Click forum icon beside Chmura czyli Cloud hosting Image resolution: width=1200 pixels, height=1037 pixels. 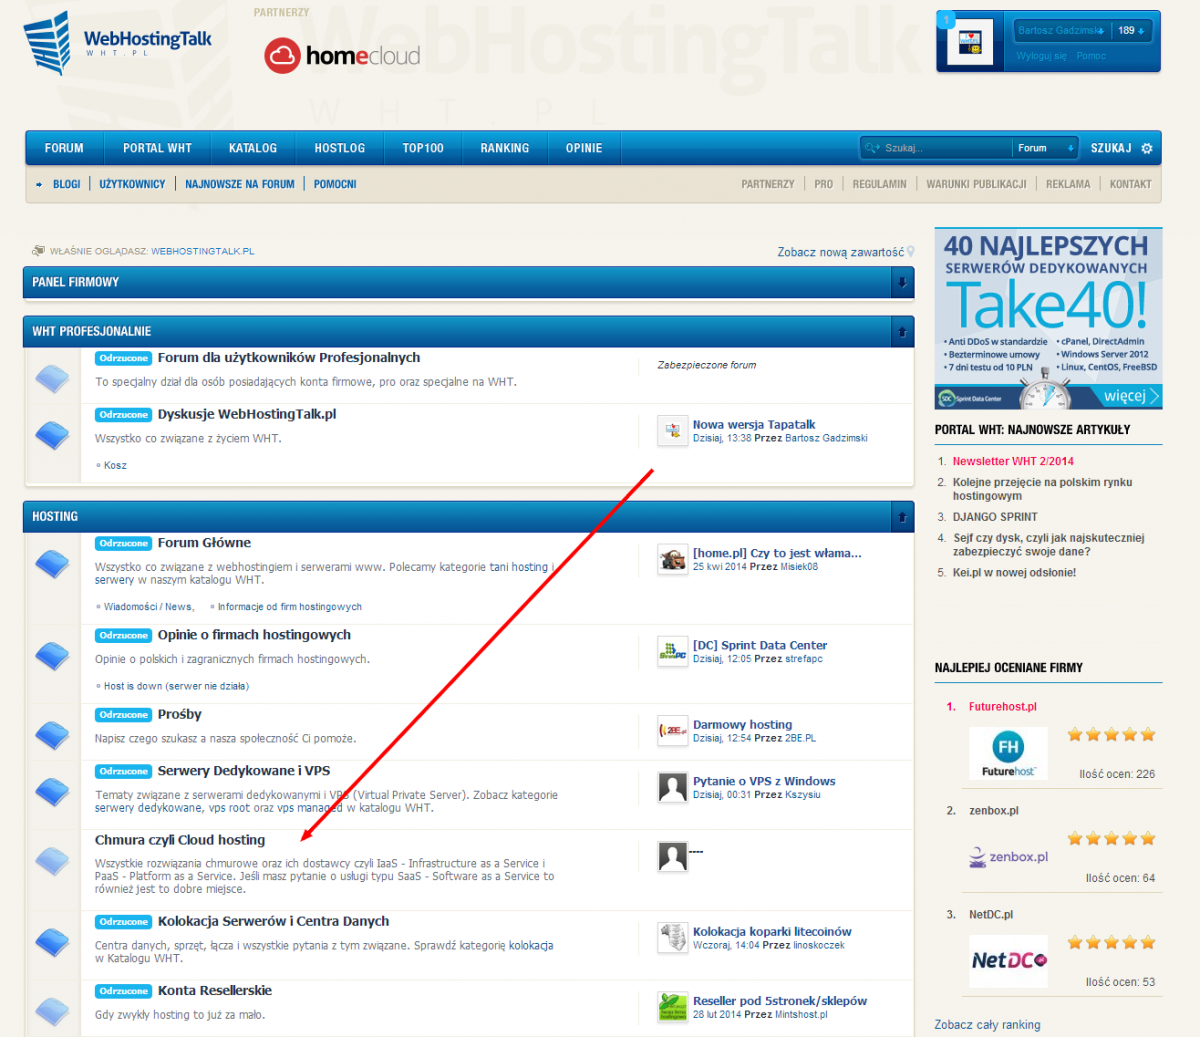[52, 861]
